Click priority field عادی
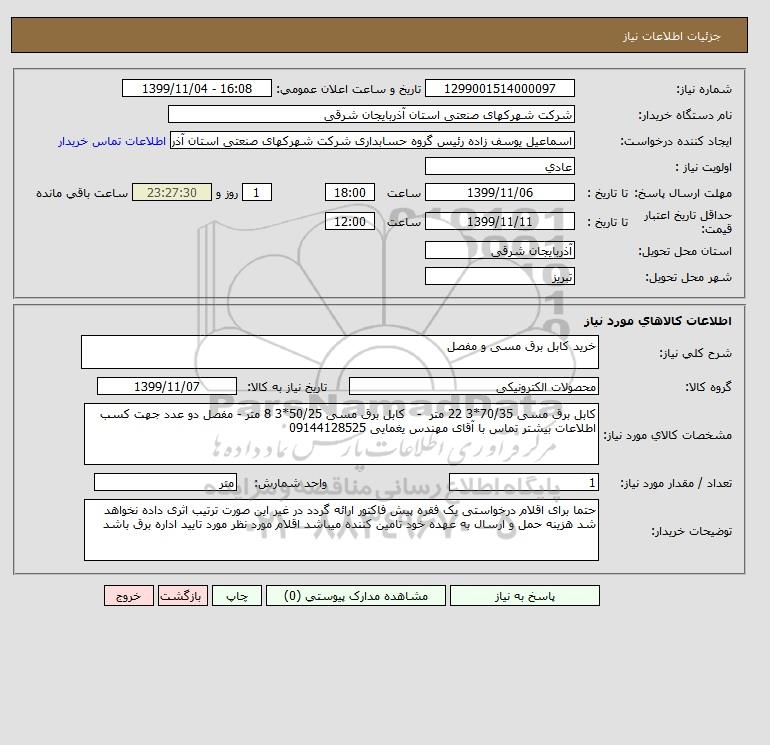Image resolution: width=770 pixels, height=745 pixels. pyautogui.click(x=499, y=166)
